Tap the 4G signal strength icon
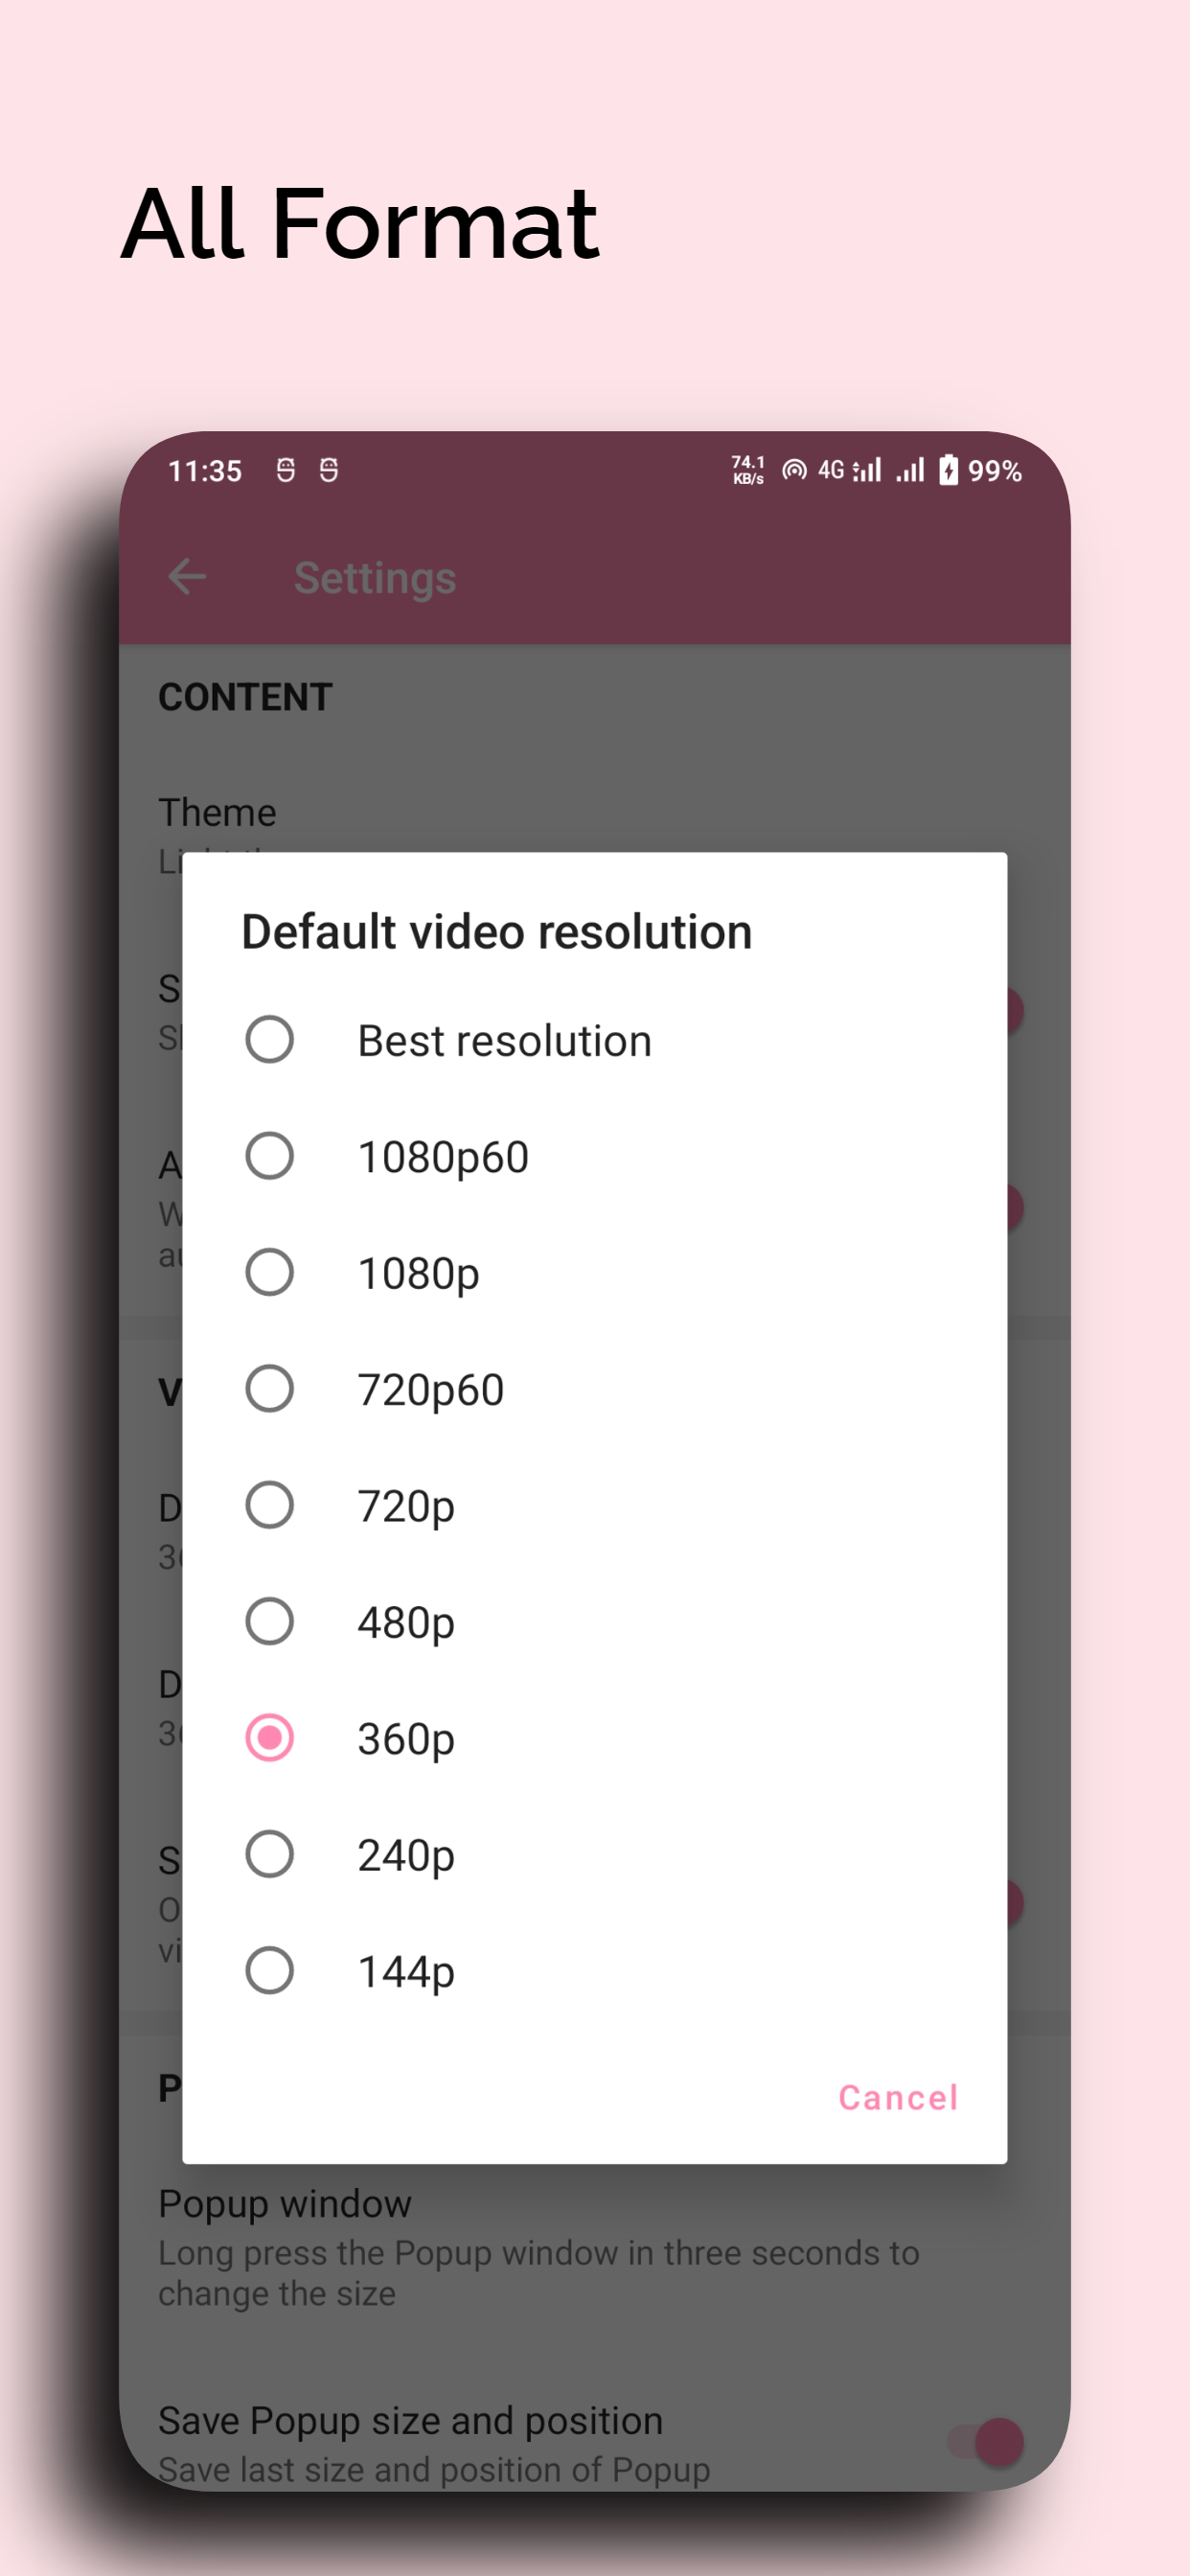The width and height of the screenshot is (1190, 2576). tap(850, 470)
